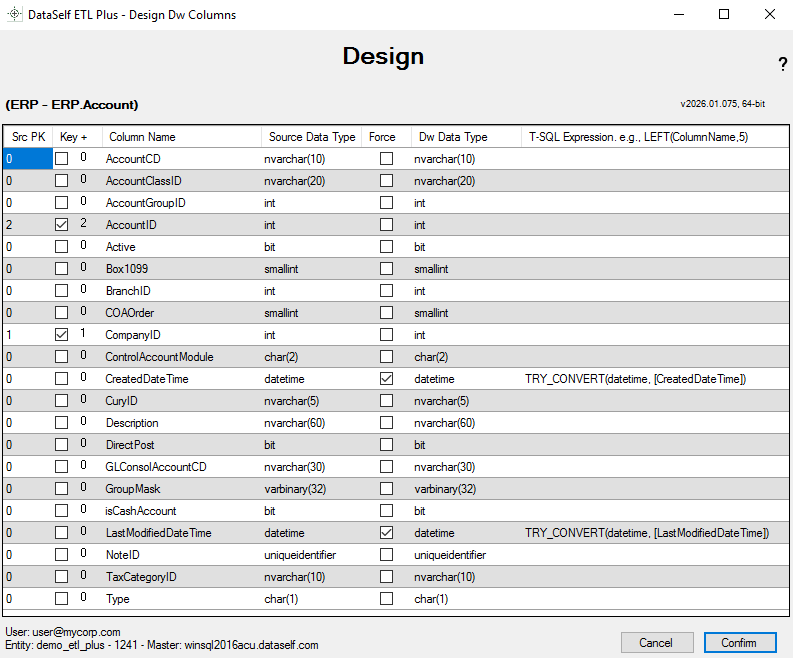Enable Force checkbox for AccountCD row
Screen dimensions: 793x658
coord(386,159)
